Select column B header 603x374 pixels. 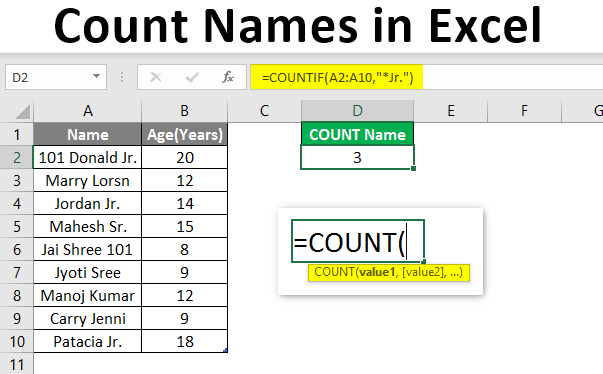tap(185, 111)
